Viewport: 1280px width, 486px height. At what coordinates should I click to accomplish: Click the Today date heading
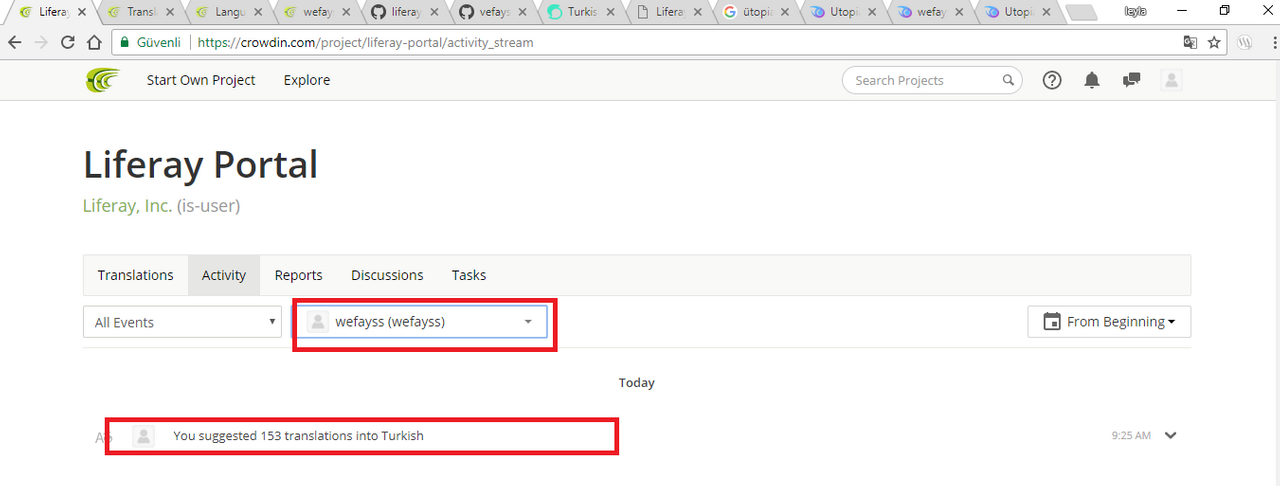tap(637, 383)
